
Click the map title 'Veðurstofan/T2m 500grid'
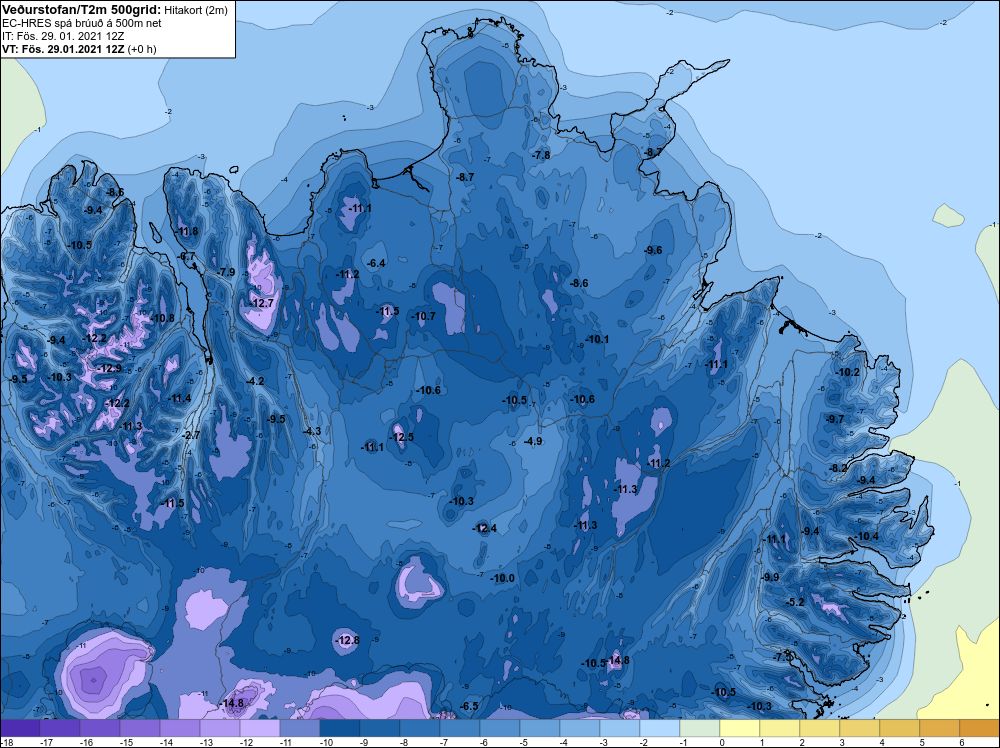click(x=81, y=10)
